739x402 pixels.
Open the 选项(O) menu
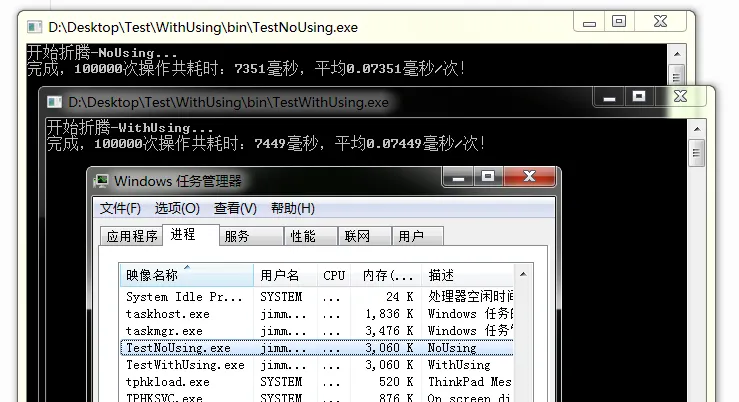pyautogui.click(x=177, y=208)
